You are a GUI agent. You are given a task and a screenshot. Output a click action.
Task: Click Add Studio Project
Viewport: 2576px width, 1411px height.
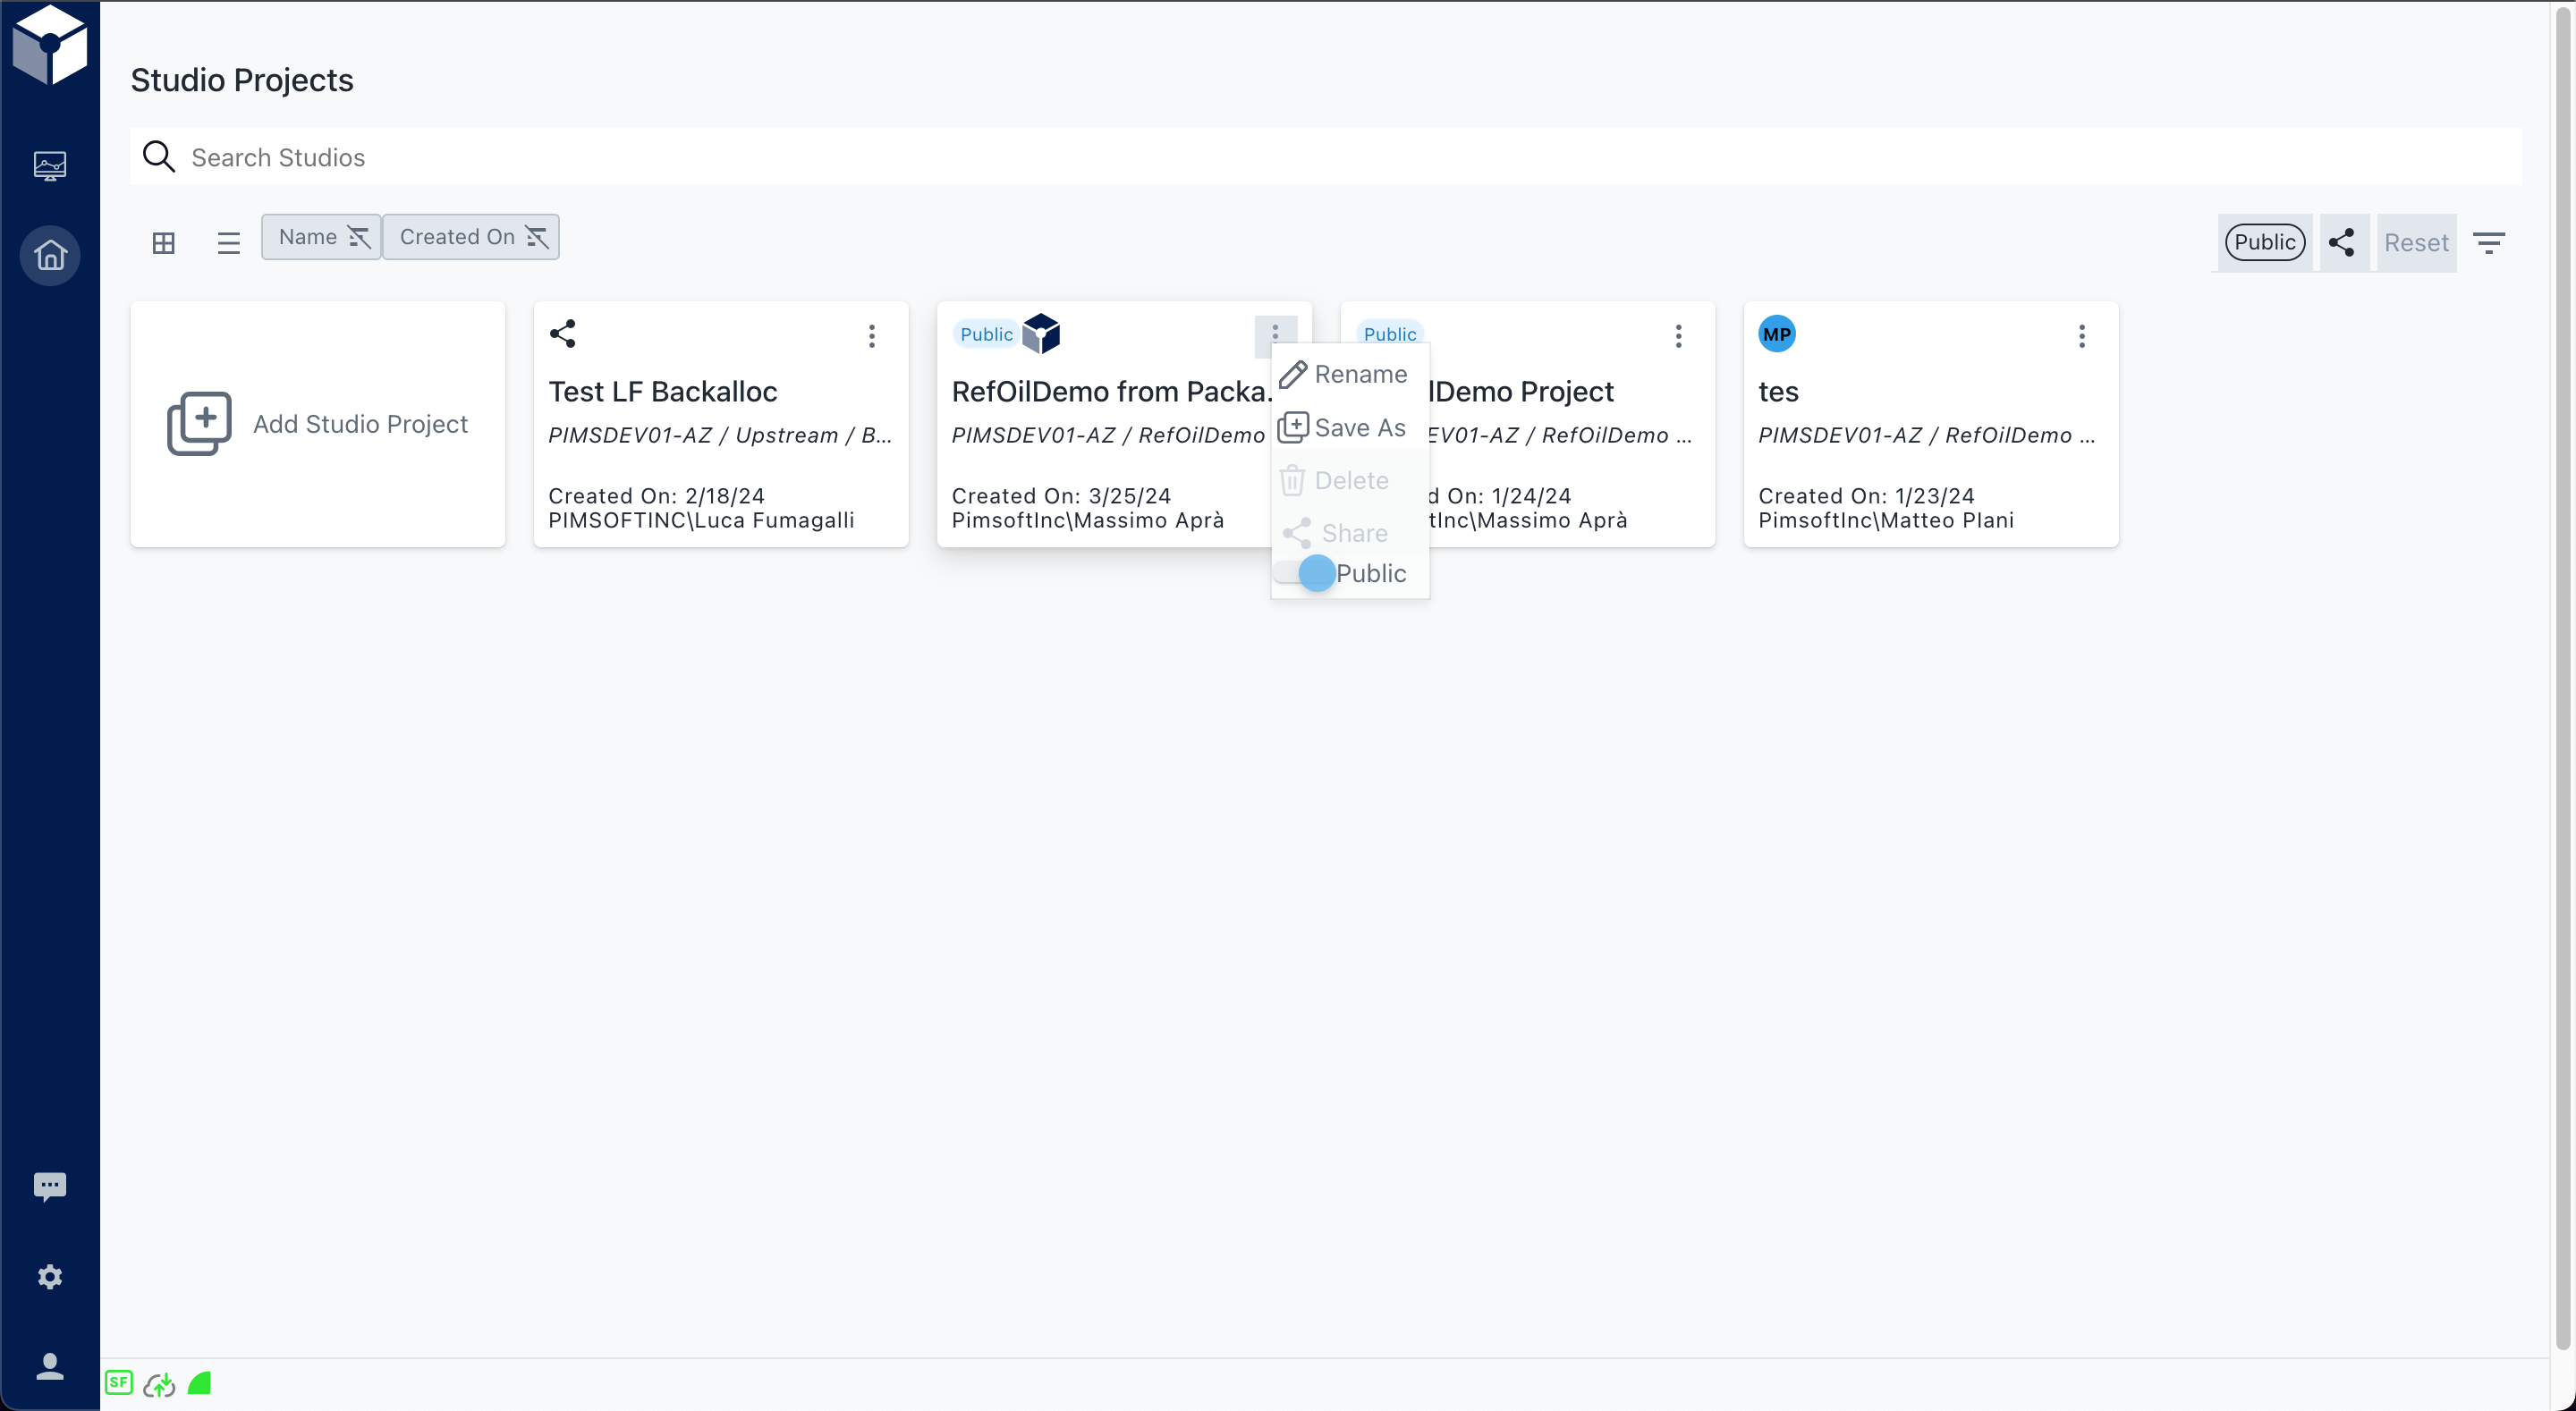click(318, 424)
